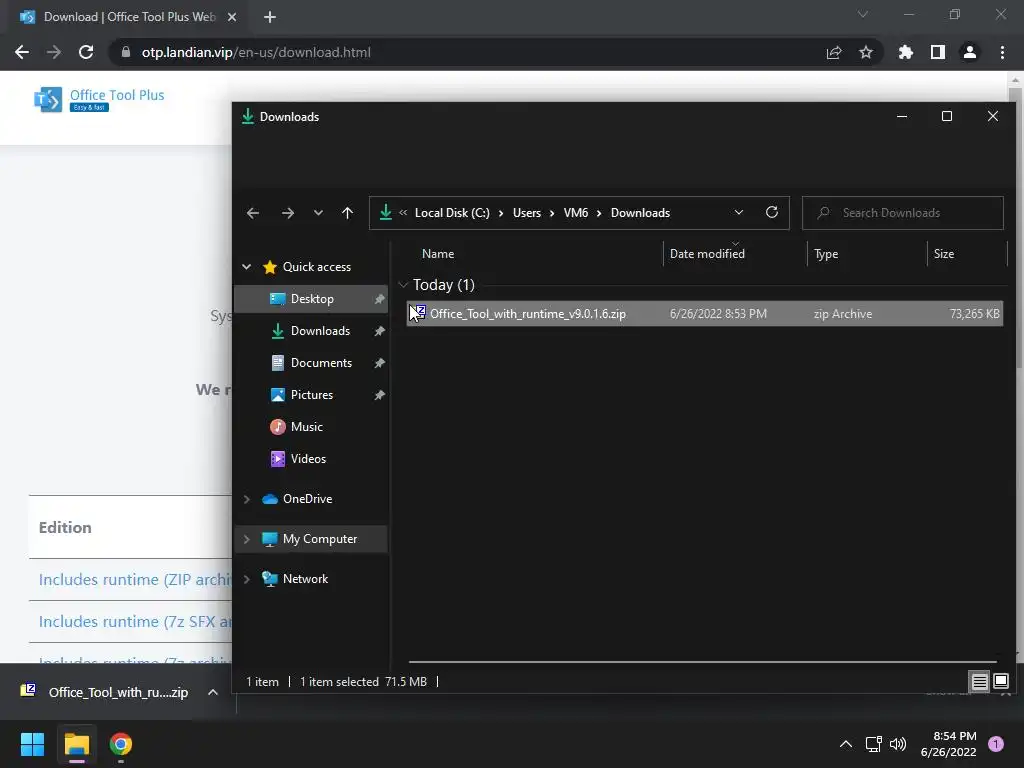Open download item options chevron
This screenshot has width=1024, height=768.
pyautogui.click(x=213, y=692)
